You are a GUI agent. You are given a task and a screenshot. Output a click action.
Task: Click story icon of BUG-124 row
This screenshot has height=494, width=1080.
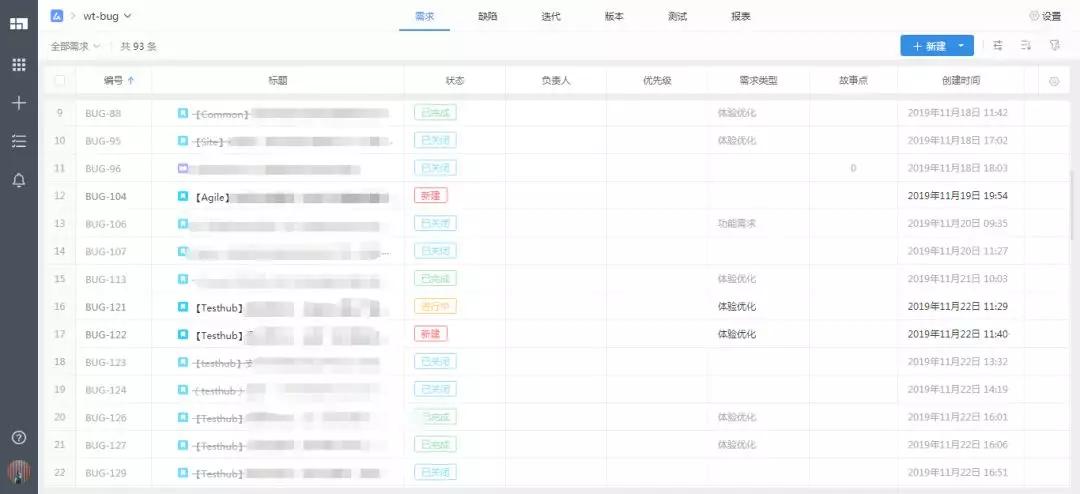[183, 390]
